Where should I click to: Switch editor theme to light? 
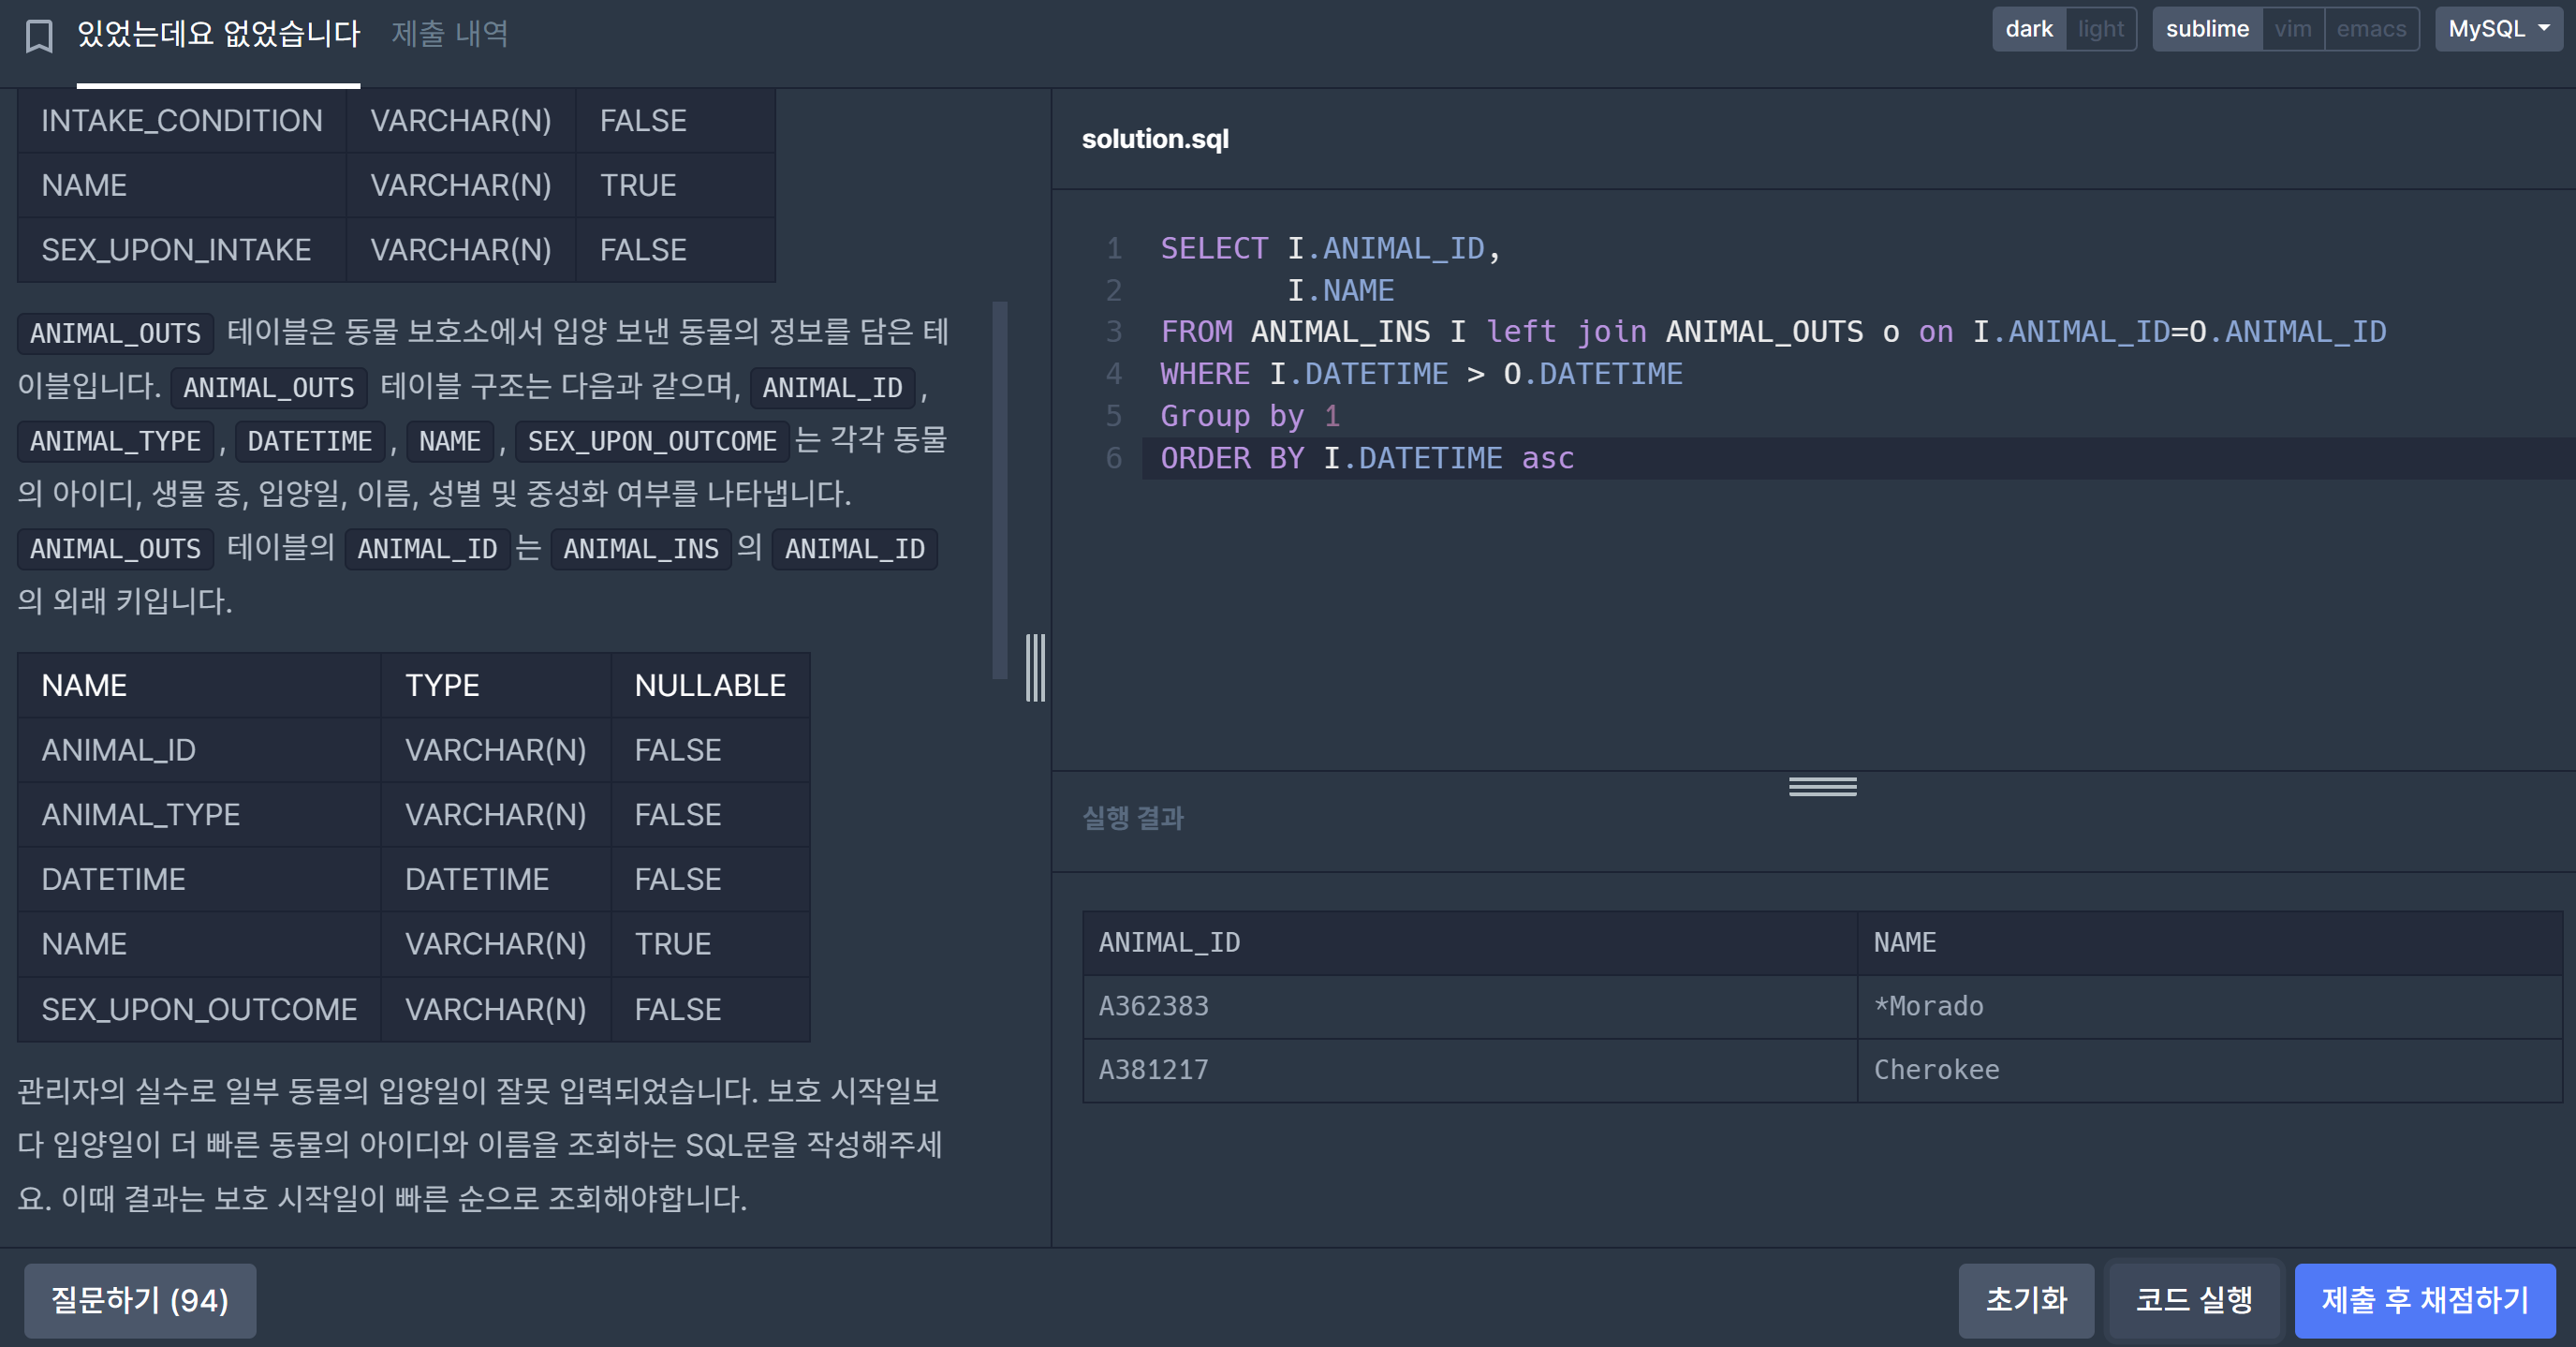2100,29
